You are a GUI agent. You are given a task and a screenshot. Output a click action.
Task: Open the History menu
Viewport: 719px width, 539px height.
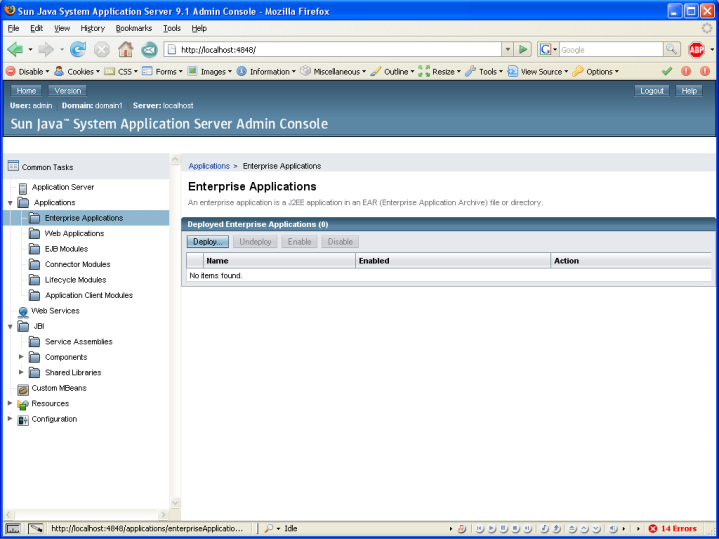93,28
